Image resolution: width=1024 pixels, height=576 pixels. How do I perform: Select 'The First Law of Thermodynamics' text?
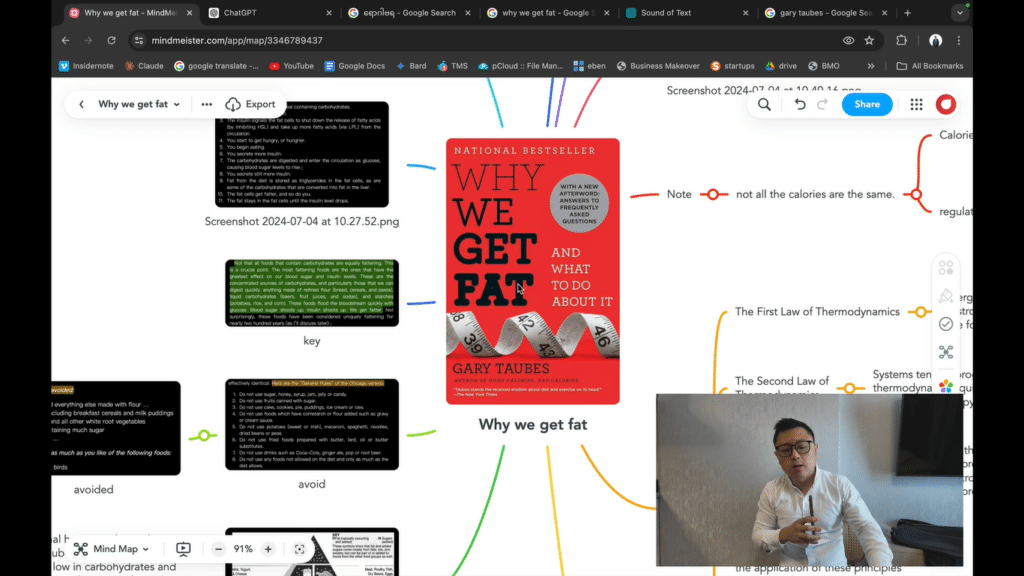pos(817,312)
